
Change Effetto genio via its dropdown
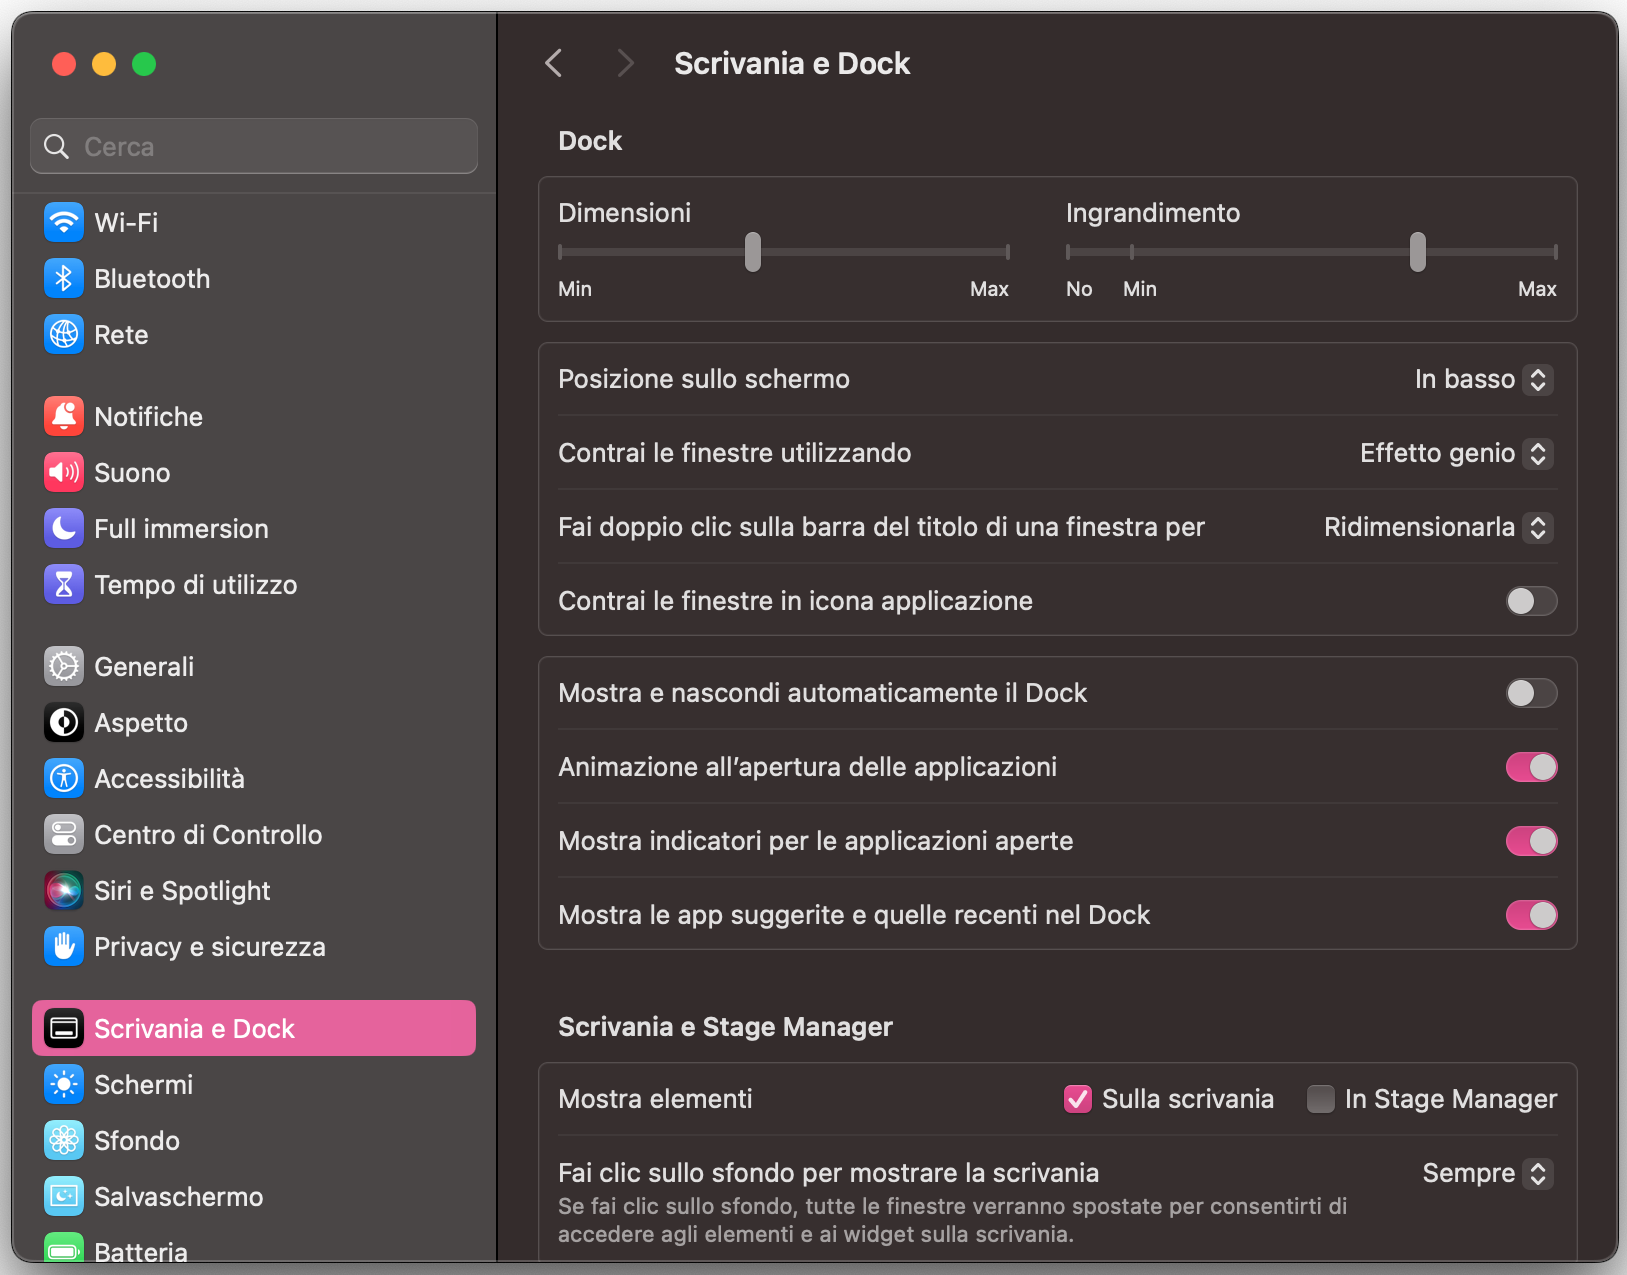1455,453
